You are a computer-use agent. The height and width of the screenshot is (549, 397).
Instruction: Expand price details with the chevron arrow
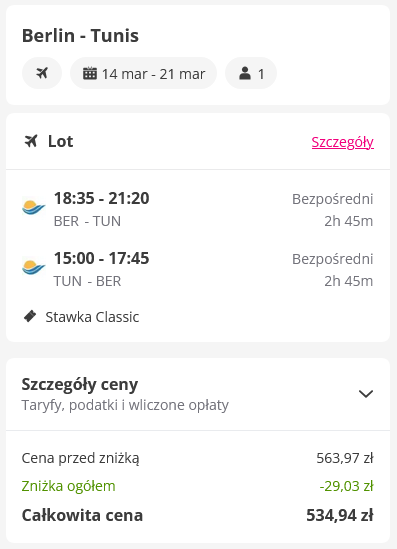coord(366,394)
